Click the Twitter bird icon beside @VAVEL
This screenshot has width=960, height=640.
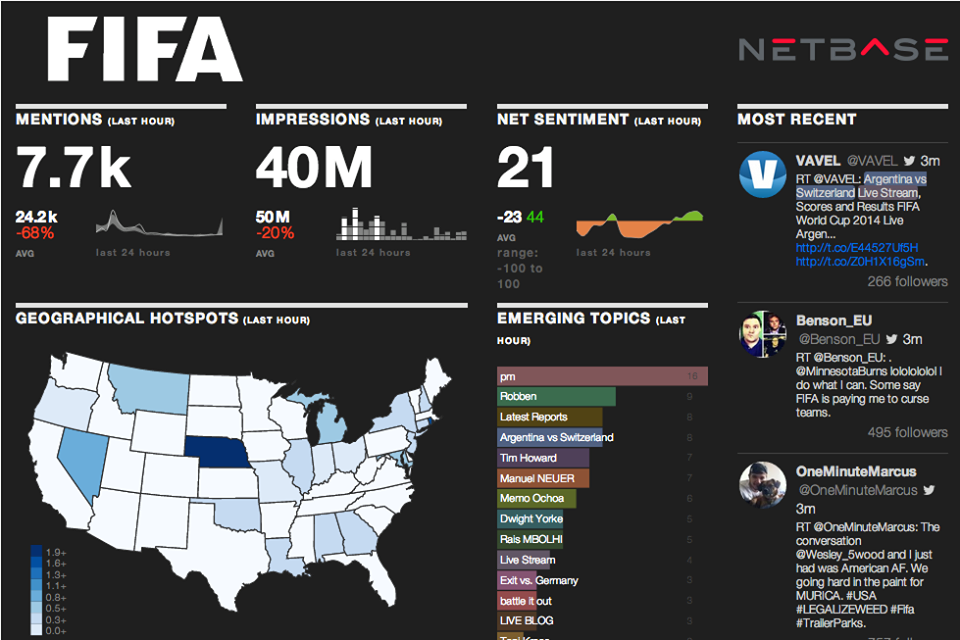(909, 161)
